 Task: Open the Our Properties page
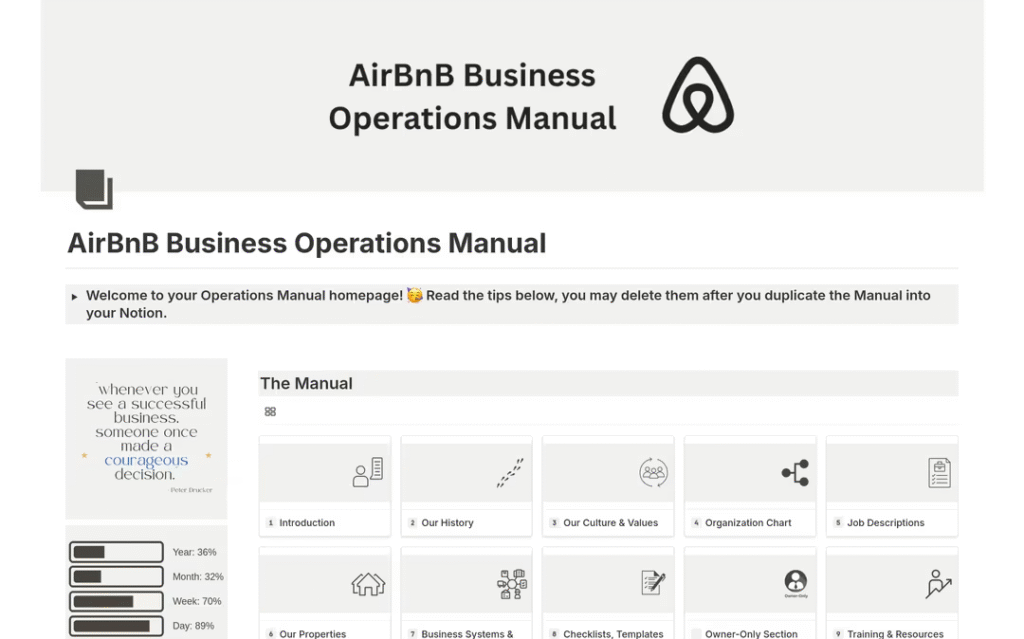coord(312,634)
